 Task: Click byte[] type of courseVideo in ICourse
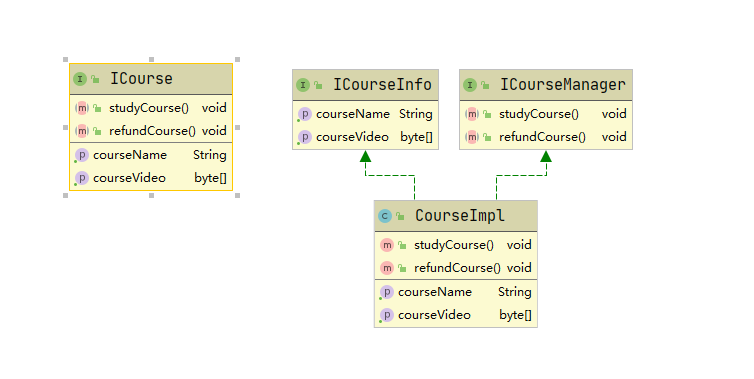[x=210, y=178]
